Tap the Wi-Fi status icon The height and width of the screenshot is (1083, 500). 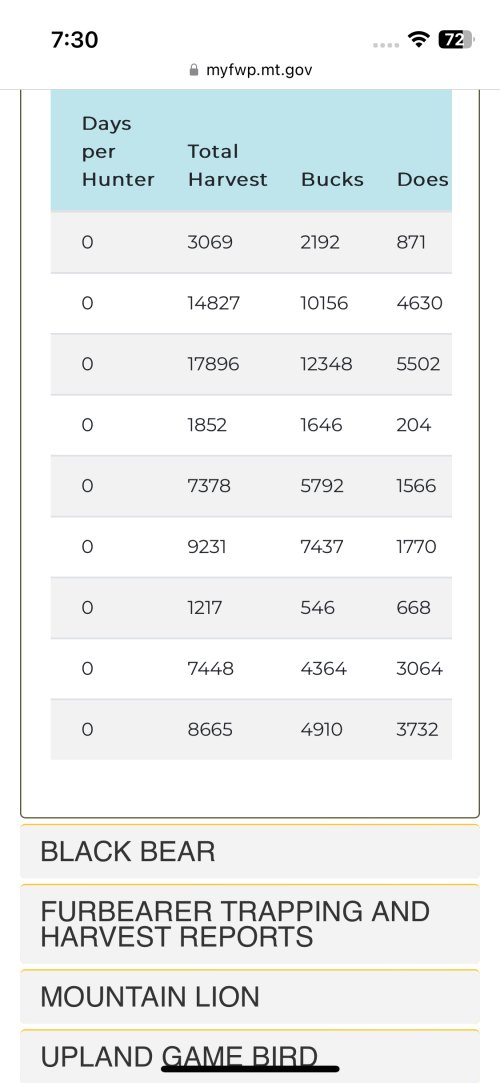click(419, 39)
